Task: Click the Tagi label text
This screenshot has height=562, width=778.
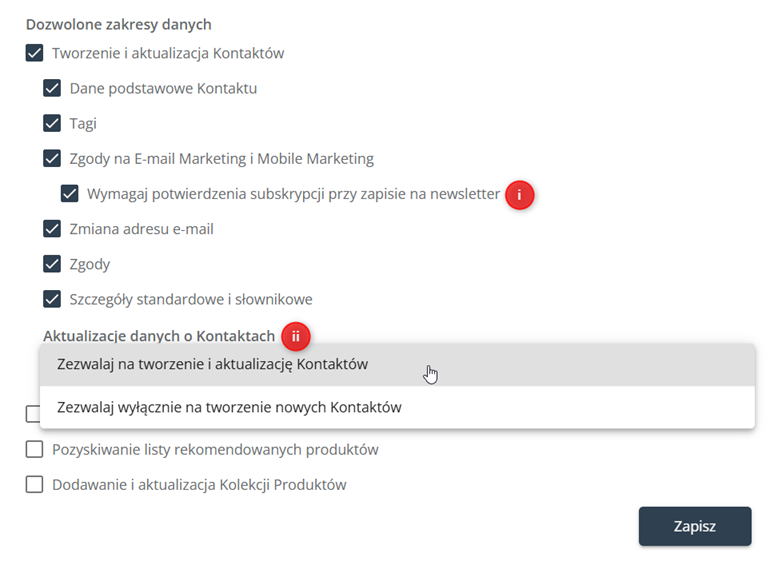Action: coord(83,124)
